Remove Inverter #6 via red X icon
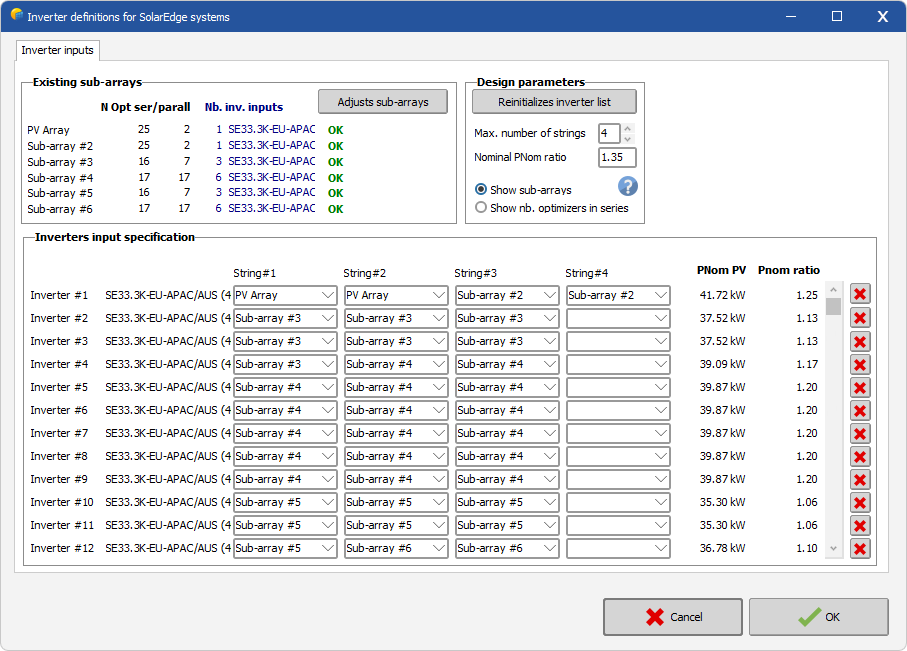907x651 pixels. pyautogui.click(x=860, y=410)
